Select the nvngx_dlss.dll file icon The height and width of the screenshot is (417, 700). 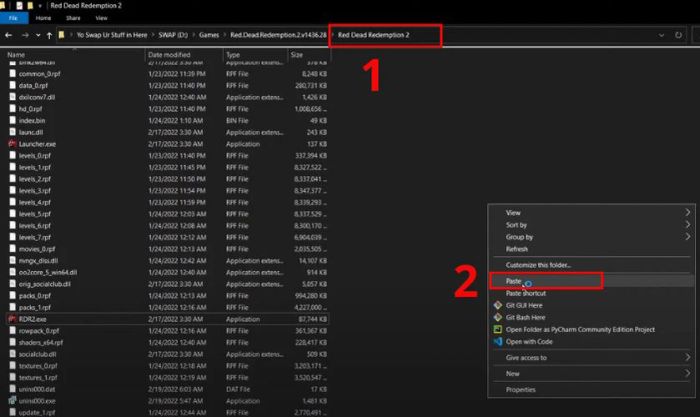click(x=12, y=260)
